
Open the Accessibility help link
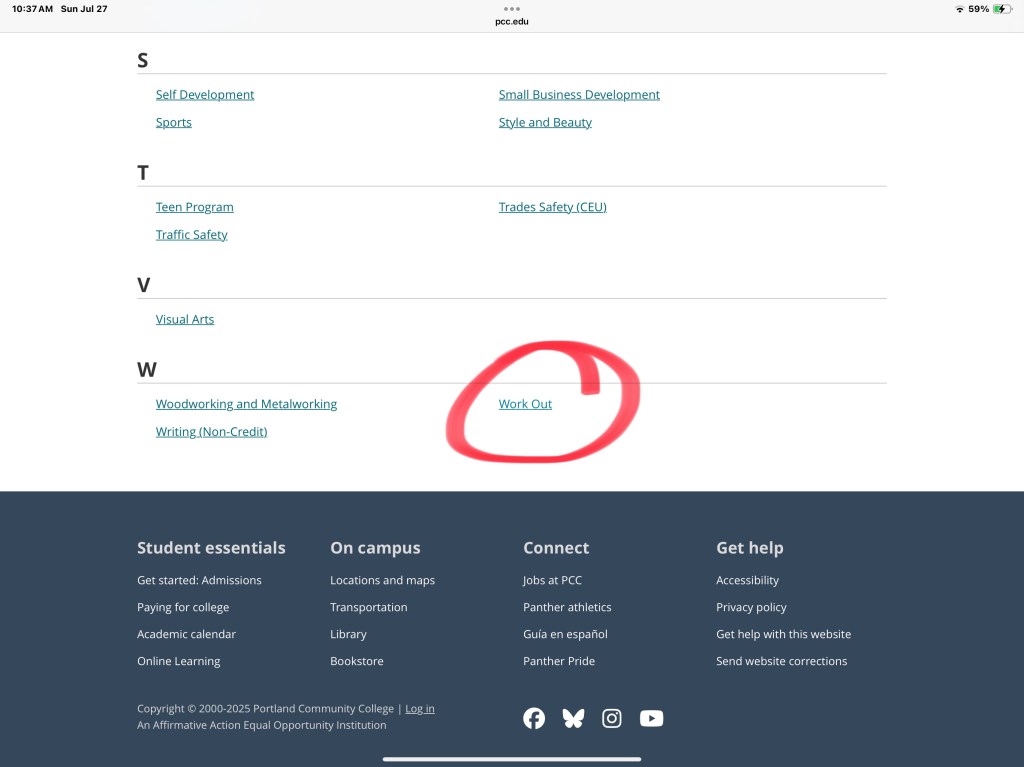(x=747, y=580)
